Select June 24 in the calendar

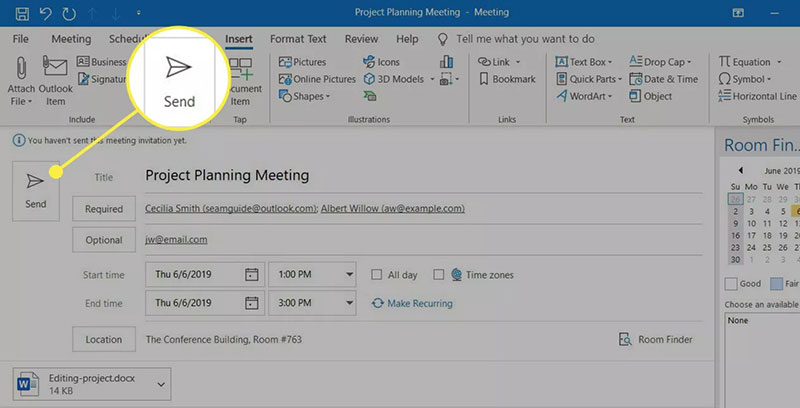pyautogui.click(x=752, y=248)
